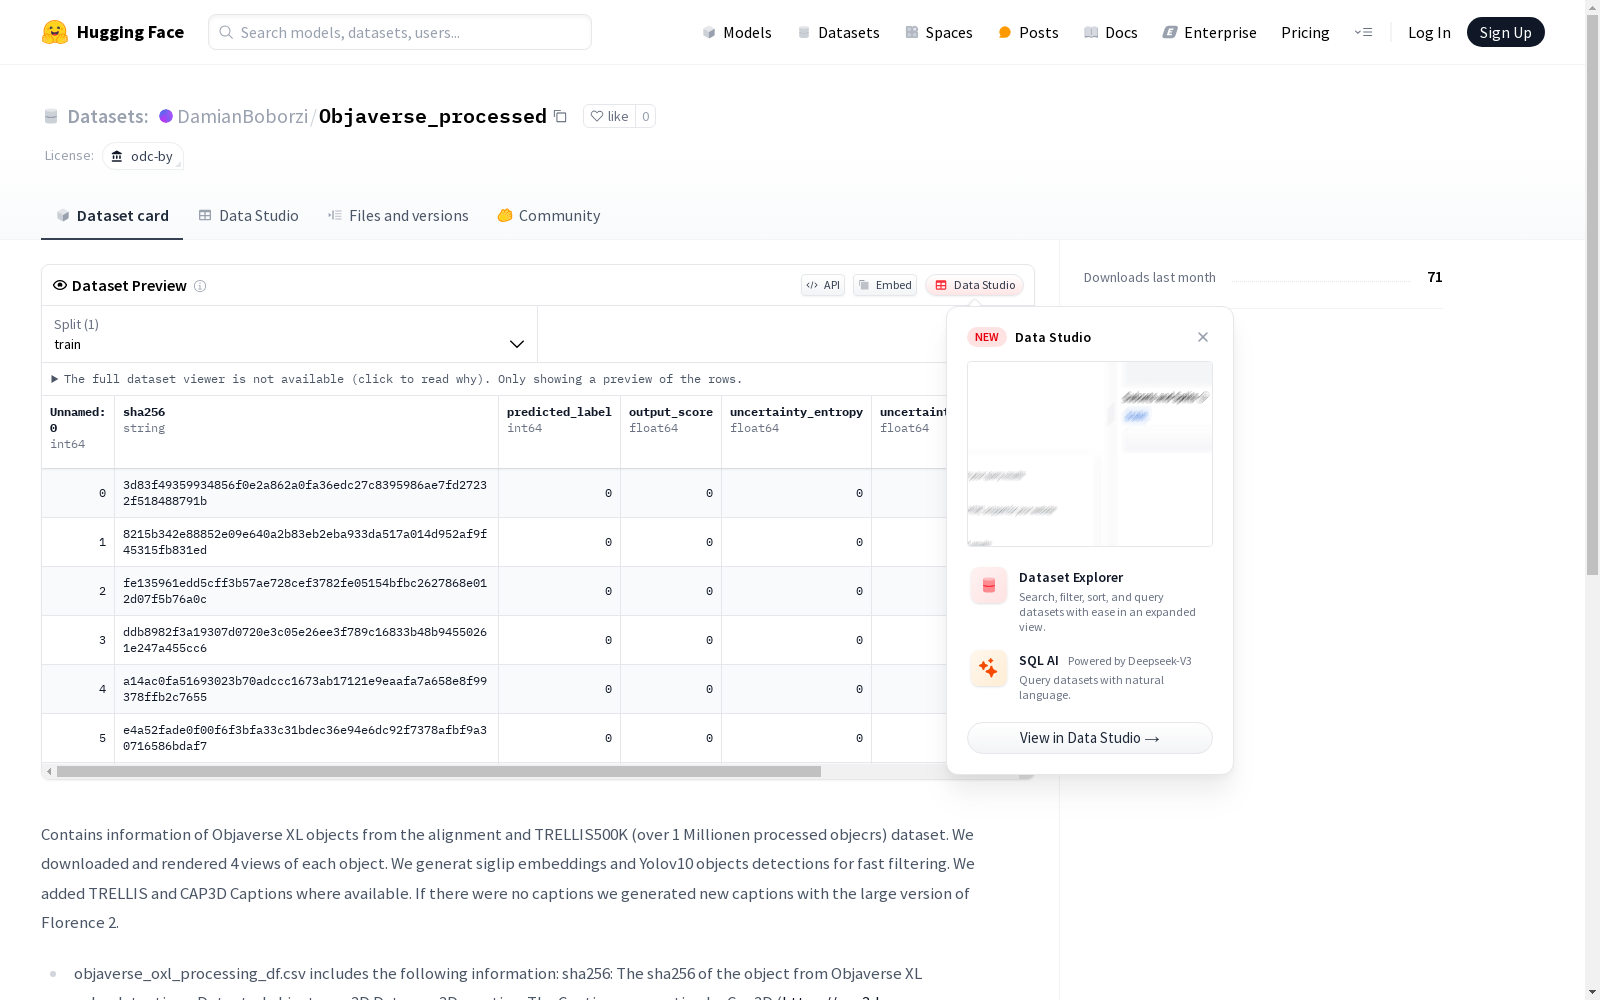Expand the more navigation menu icon
The height and width of the screenshot is (1000, 1600).
[x=1363, y=32]
